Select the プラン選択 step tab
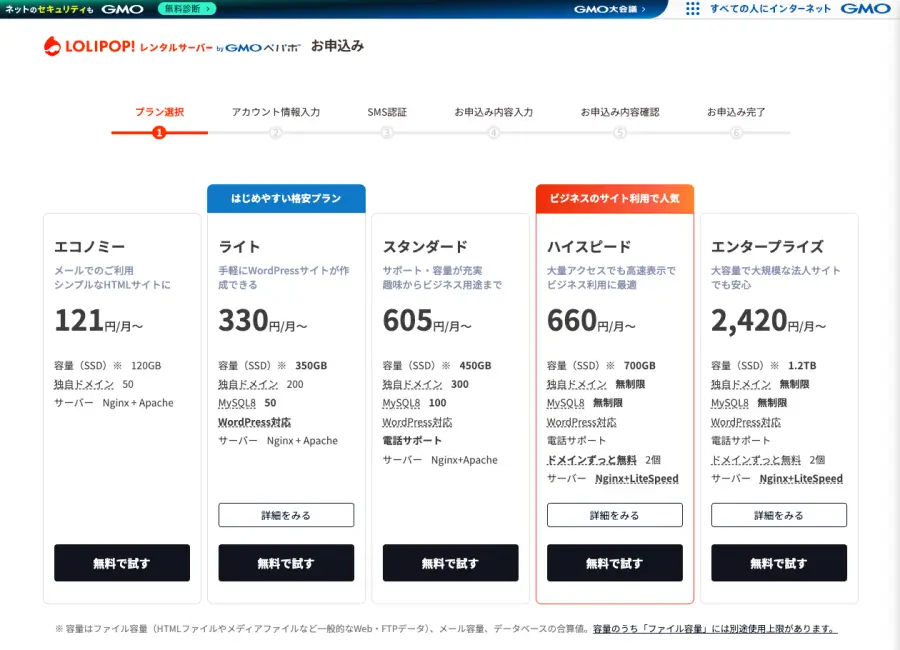 [x=159, y=112]
